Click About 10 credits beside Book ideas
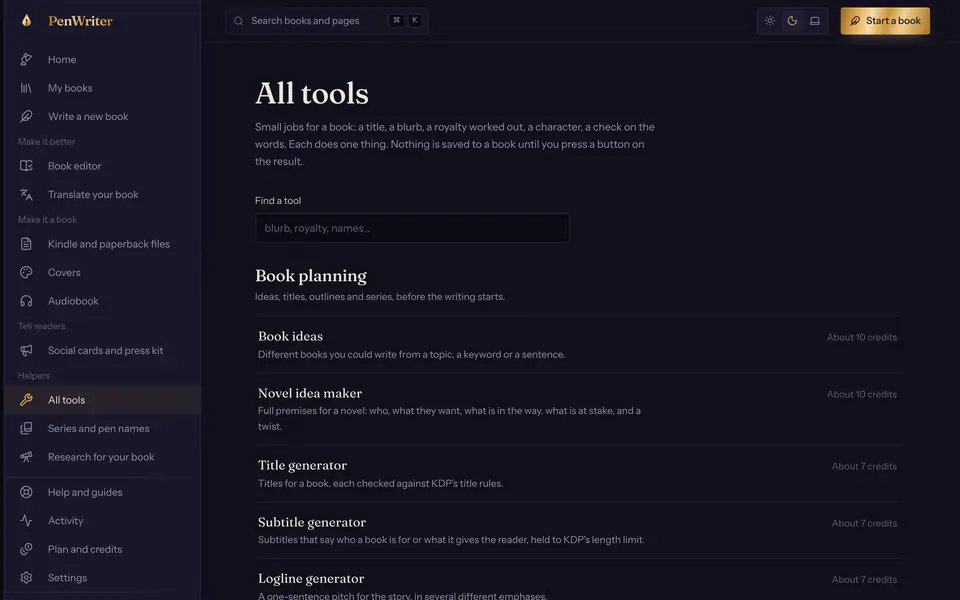This screenshot has height=600, width=960. click(861, 337)
